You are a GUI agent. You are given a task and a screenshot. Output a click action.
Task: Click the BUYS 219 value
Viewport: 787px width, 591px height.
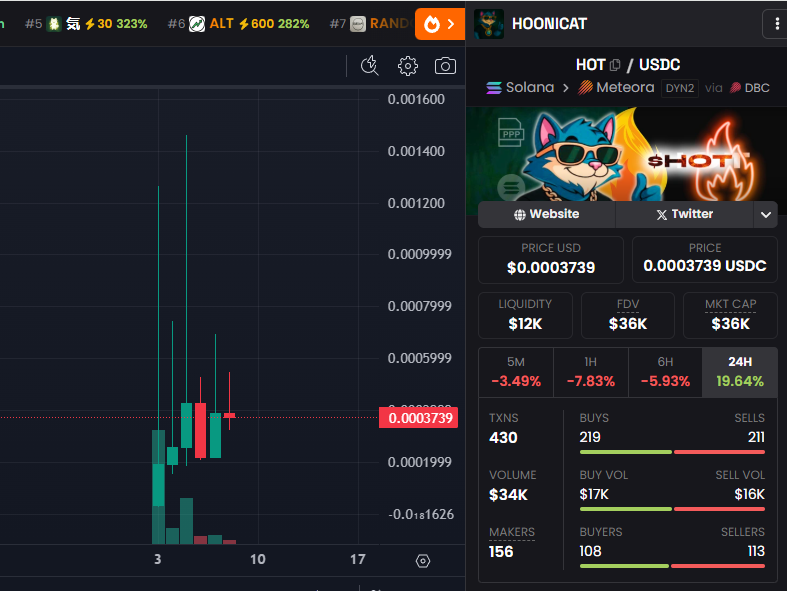[590, 437]
